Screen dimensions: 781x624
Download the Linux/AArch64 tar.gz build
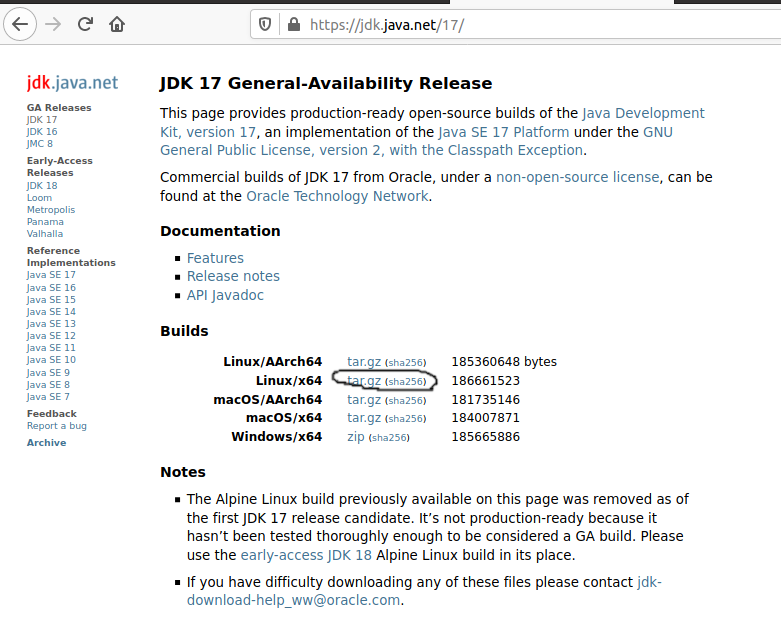click(x=364, y=362)
